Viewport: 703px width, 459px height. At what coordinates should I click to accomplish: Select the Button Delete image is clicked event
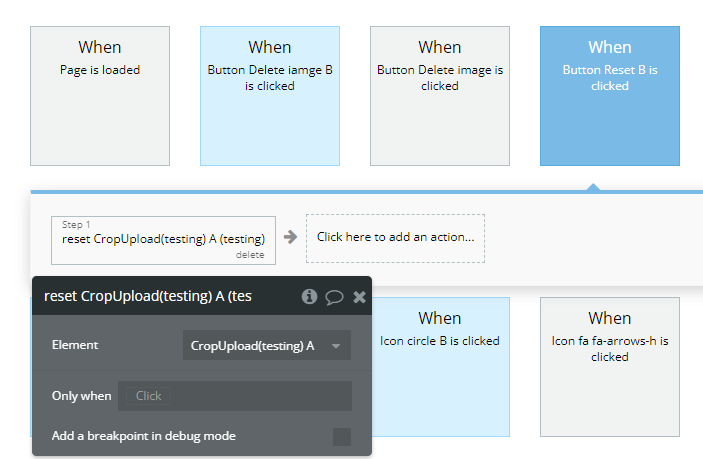pos(440,95)
